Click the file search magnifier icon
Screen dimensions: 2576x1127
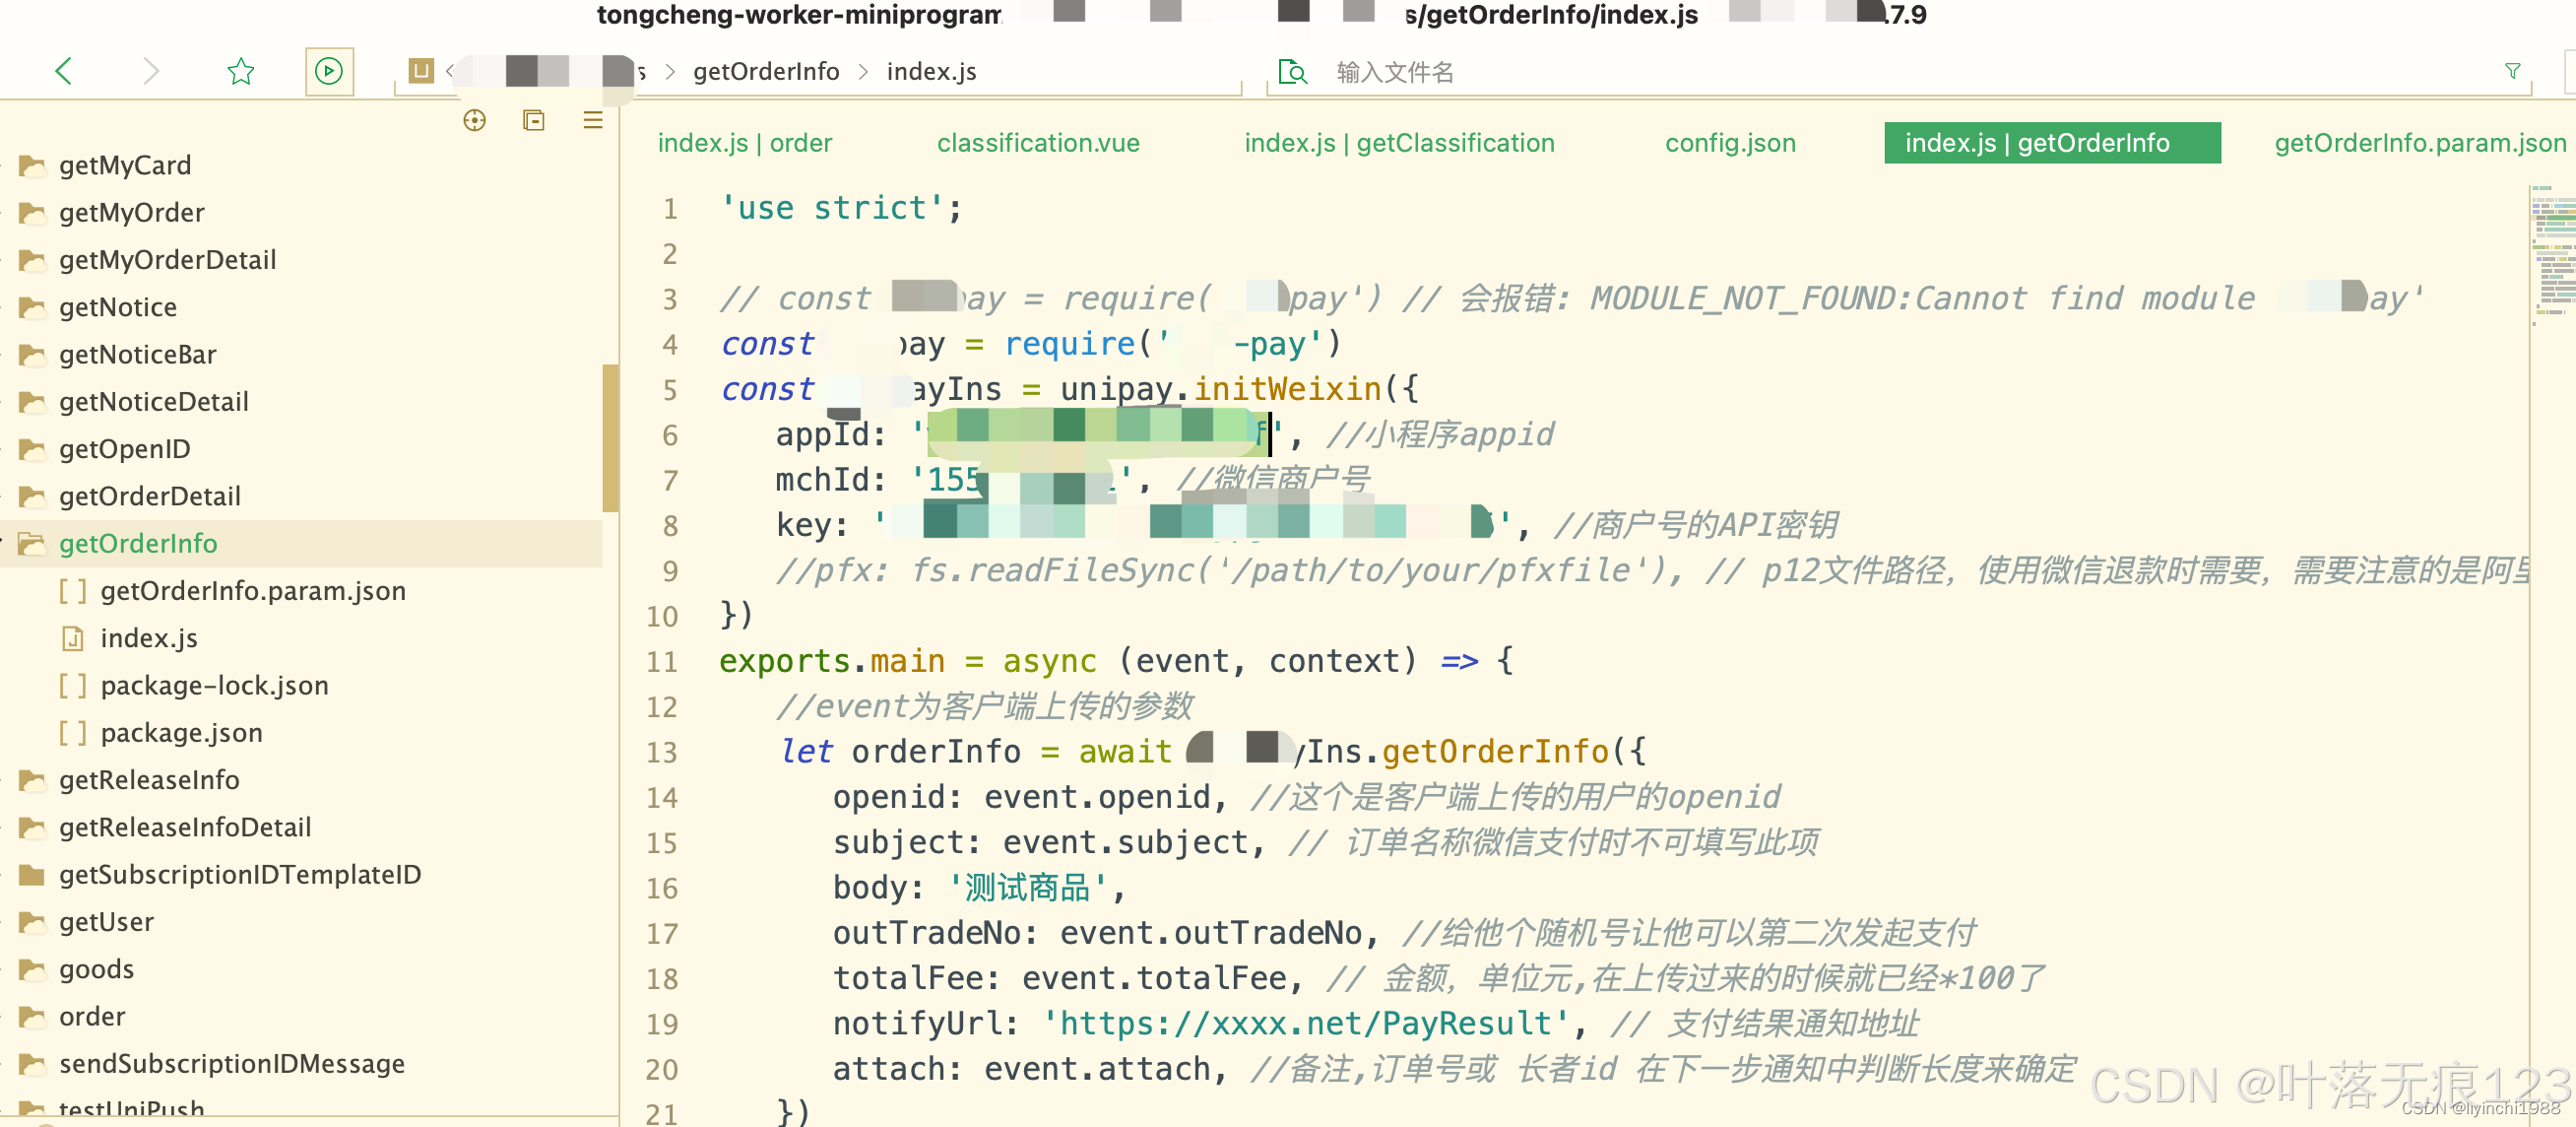pos(1292,72)
